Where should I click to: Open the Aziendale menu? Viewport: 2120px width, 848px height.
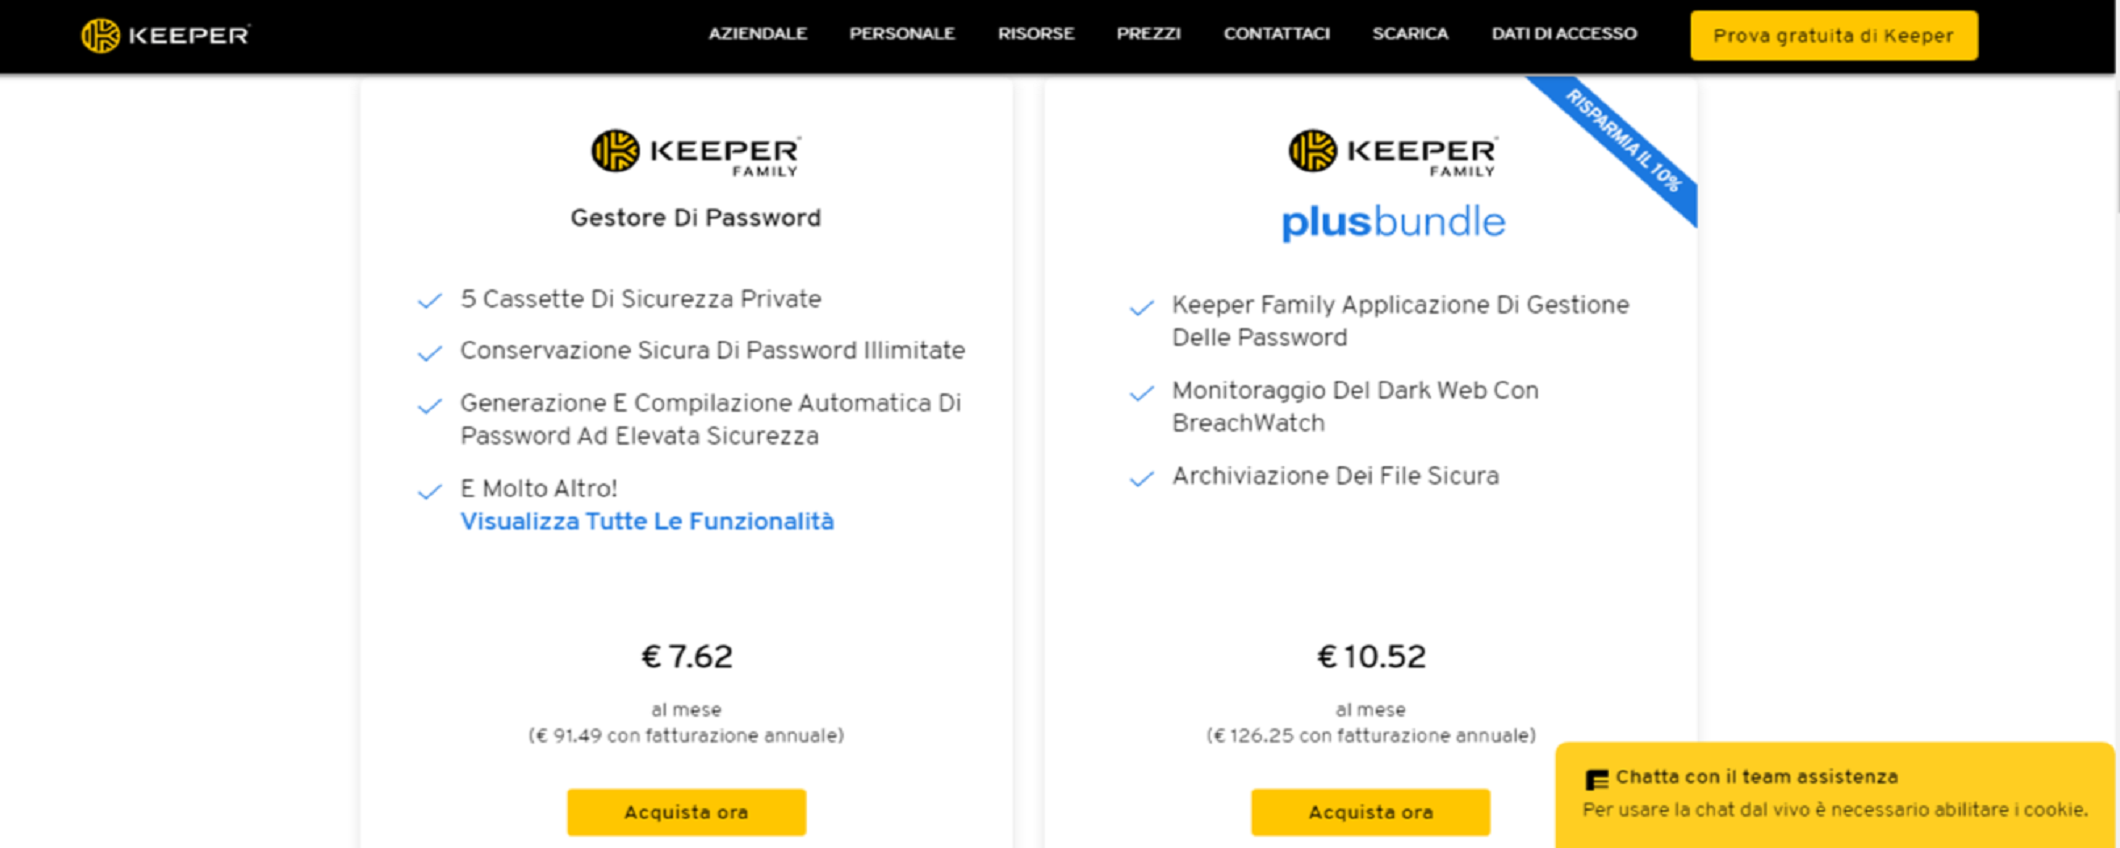coord(757,34)
